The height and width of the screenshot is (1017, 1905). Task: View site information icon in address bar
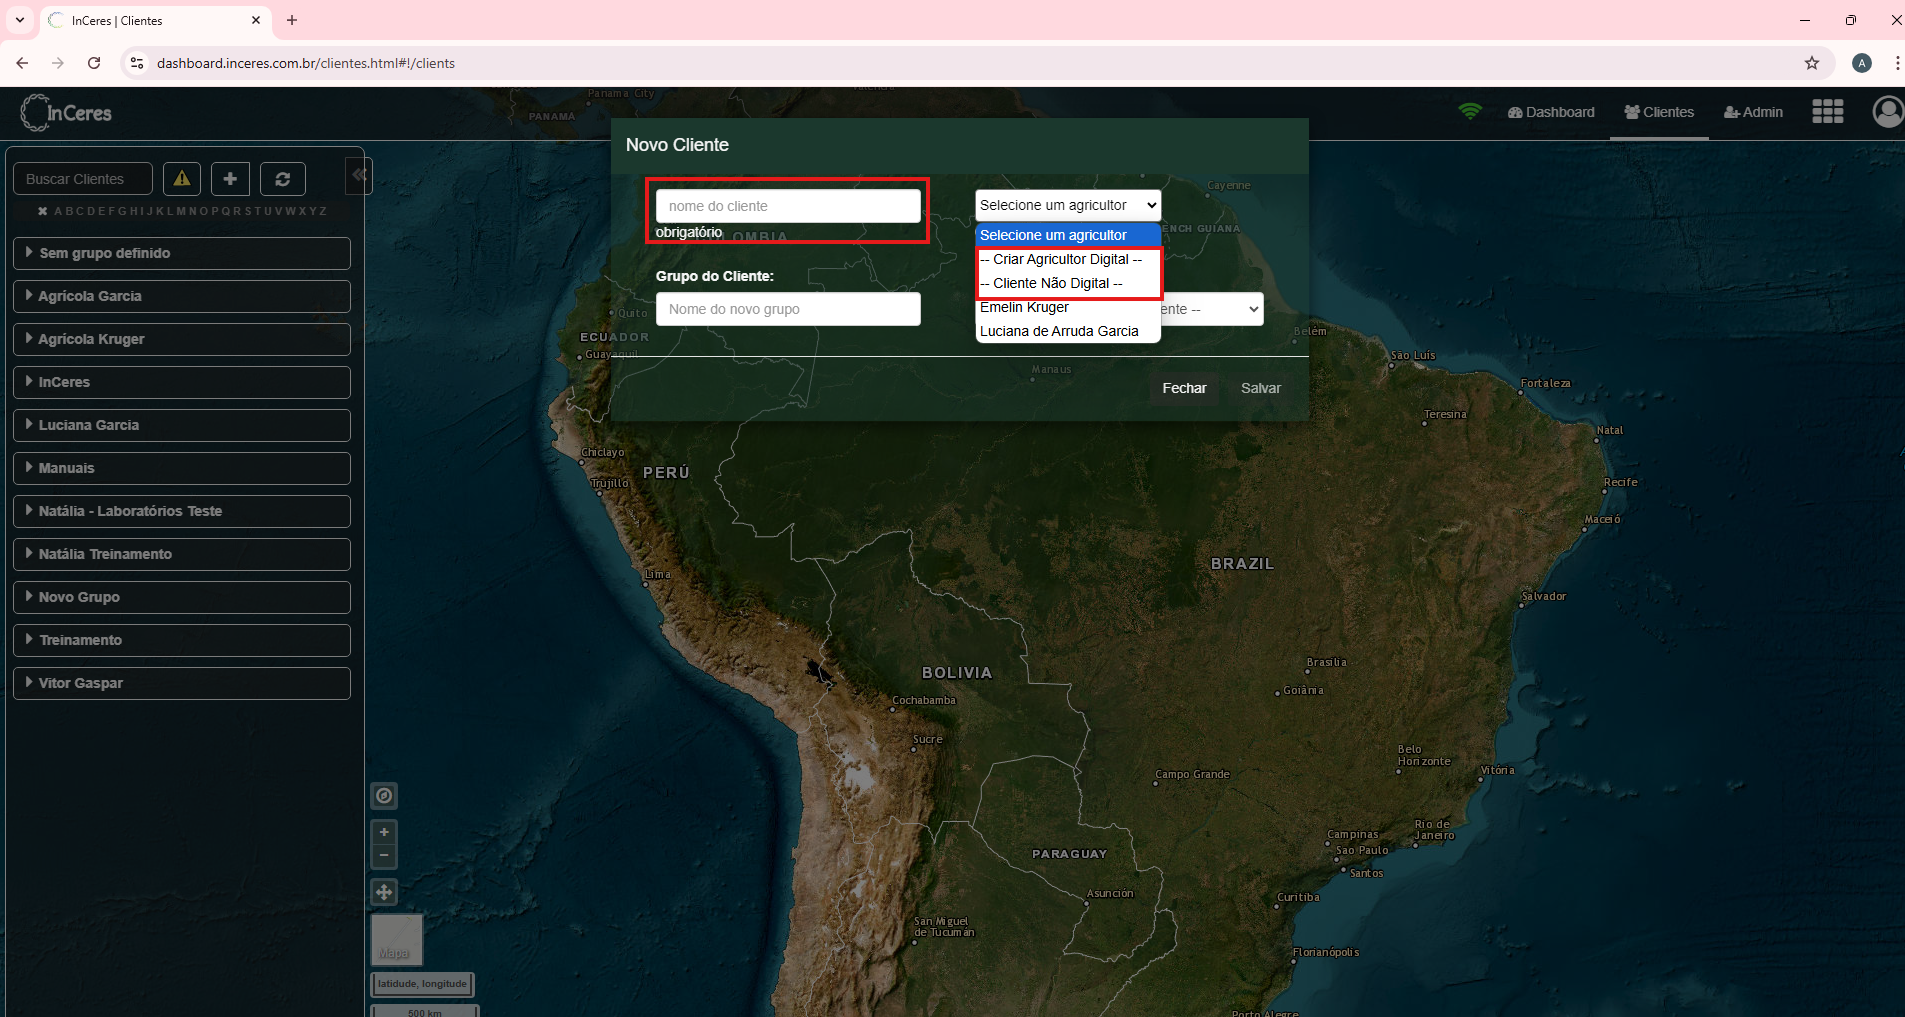pos(137,63)
